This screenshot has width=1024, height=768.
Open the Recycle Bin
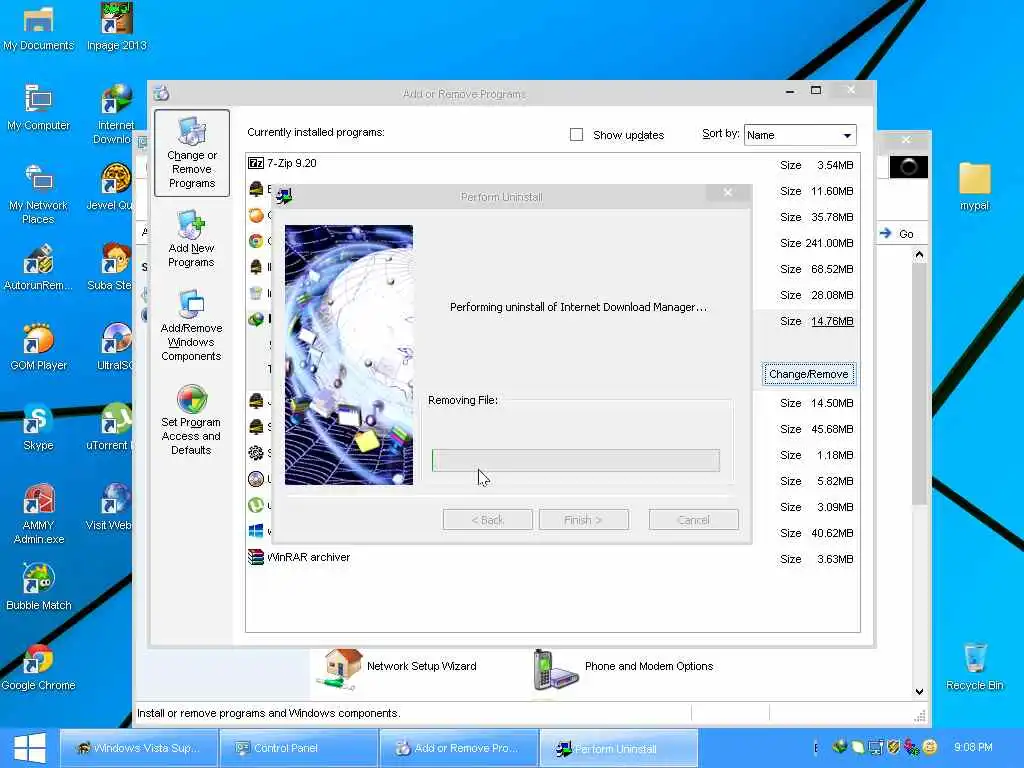pos(974,667)
